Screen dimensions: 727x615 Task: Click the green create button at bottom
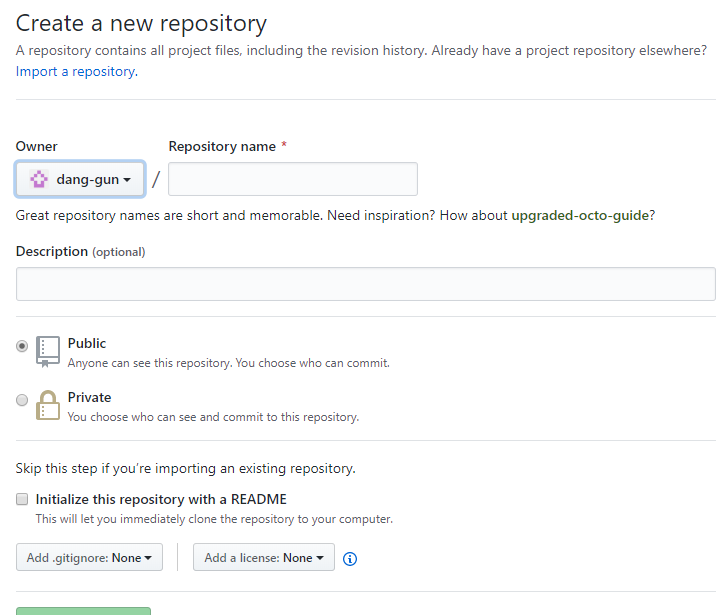coord(83,611)
